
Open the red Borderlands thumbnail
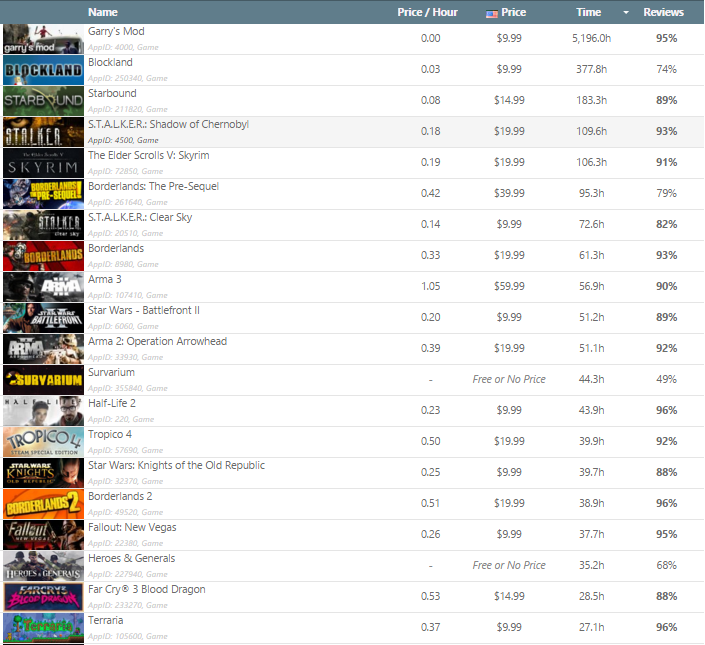(x=43, y=256)
